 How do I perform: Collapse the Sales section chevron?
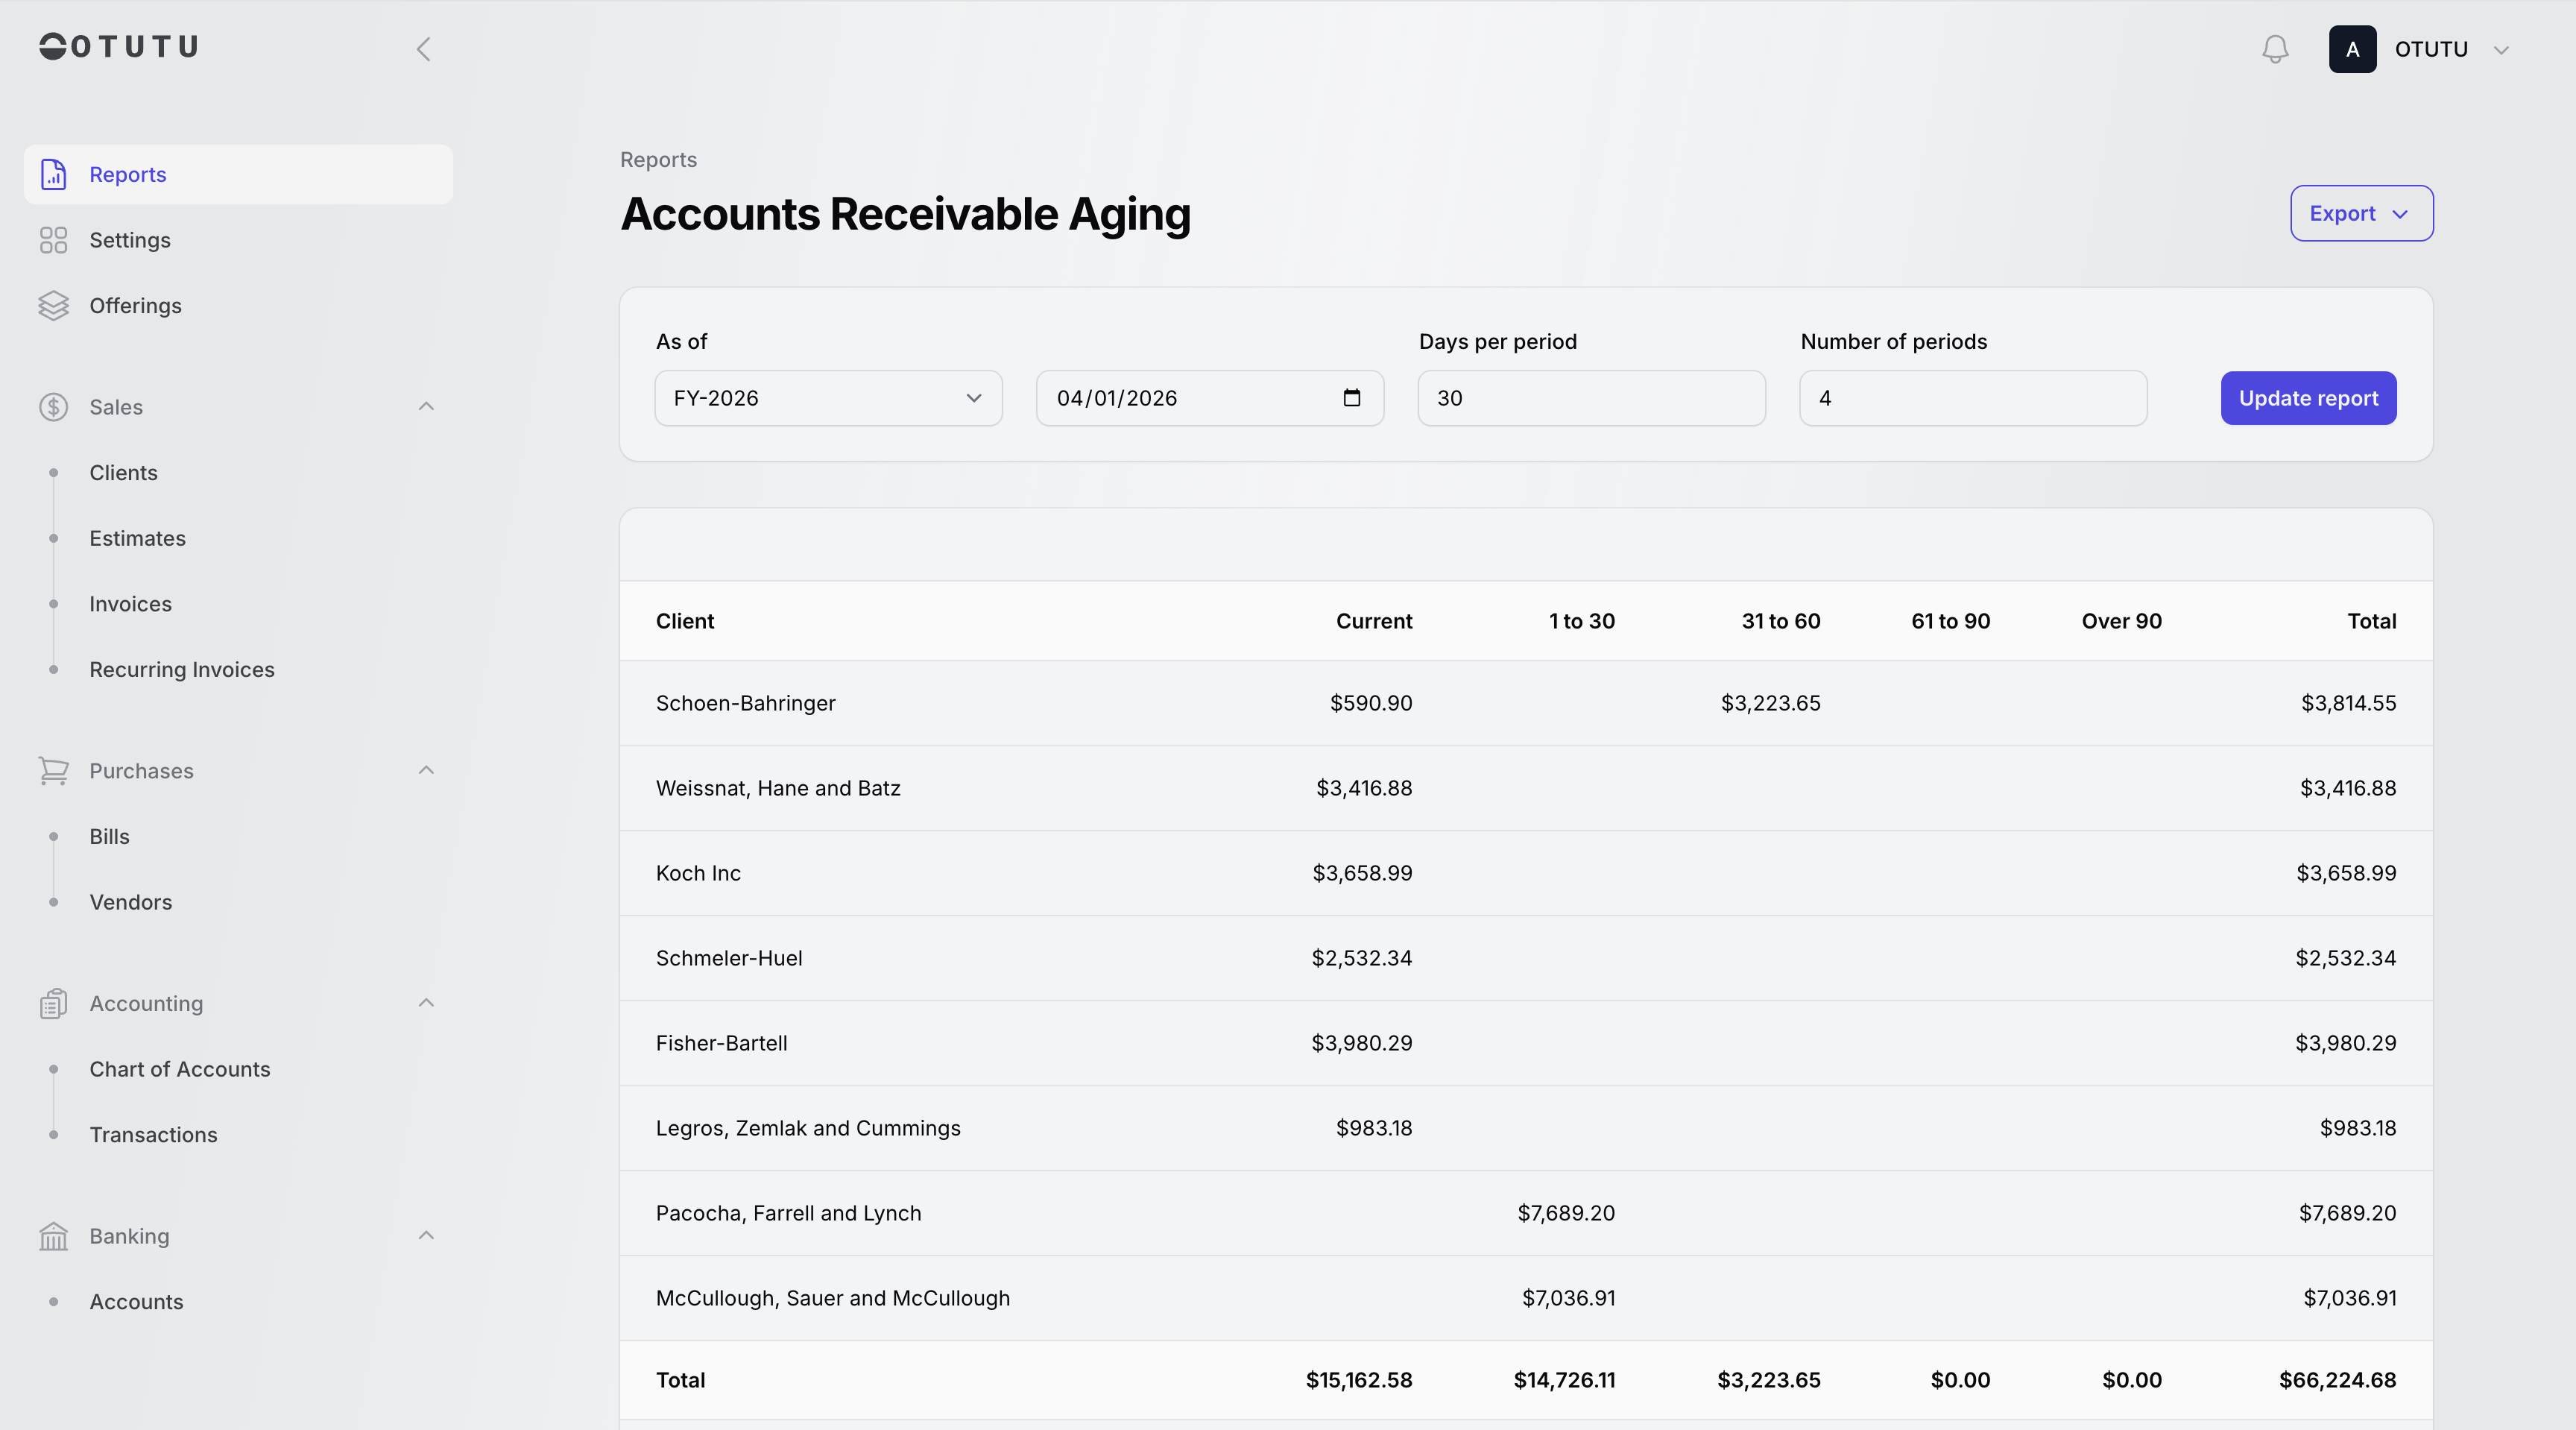click(x=426, y=406)
